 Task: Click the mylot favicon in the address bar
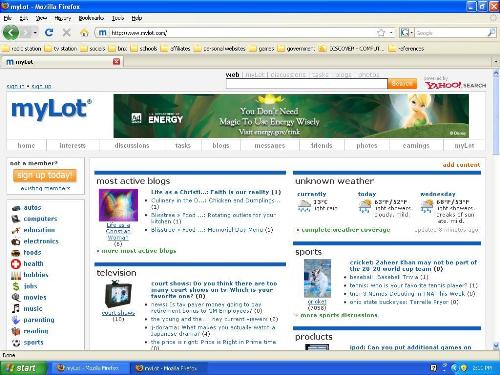103,32
